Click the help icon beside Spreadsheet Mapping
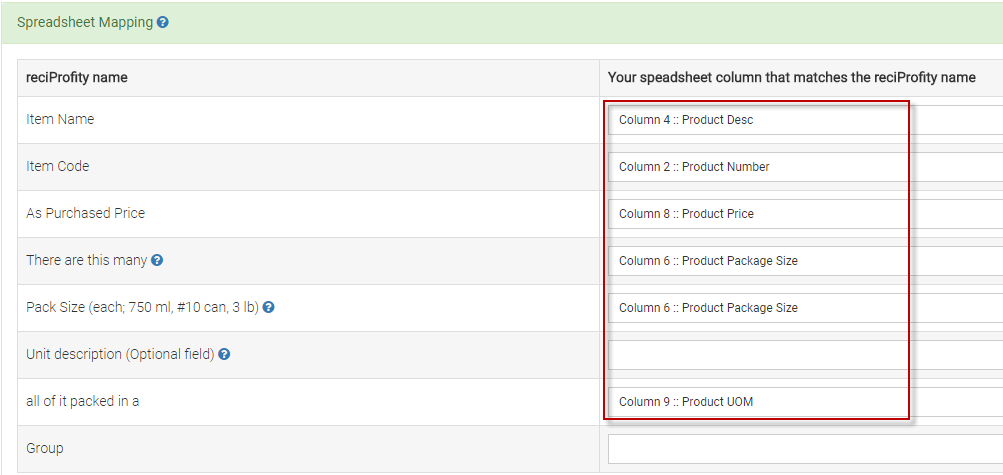The width and height of the screenshot is (1003, 475). click(x=163, y=22)
